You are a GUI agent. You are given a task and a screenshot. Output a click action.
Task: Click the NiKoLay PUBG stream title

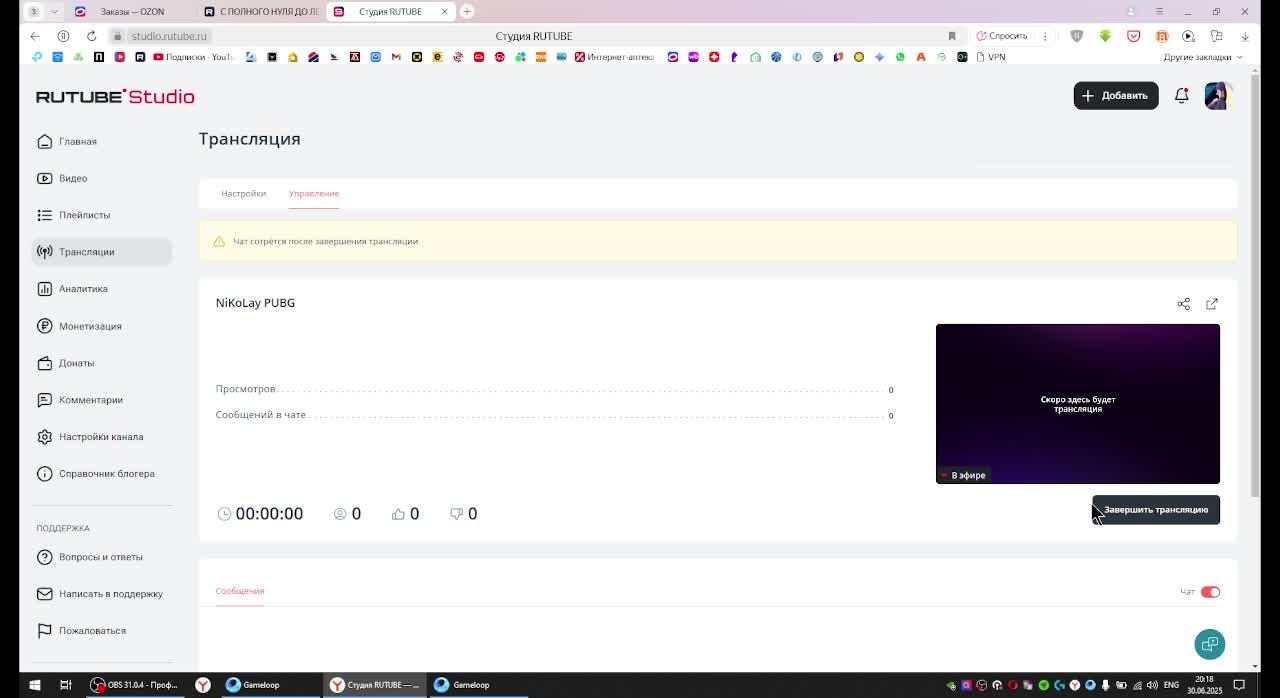(x=255, y=303)
